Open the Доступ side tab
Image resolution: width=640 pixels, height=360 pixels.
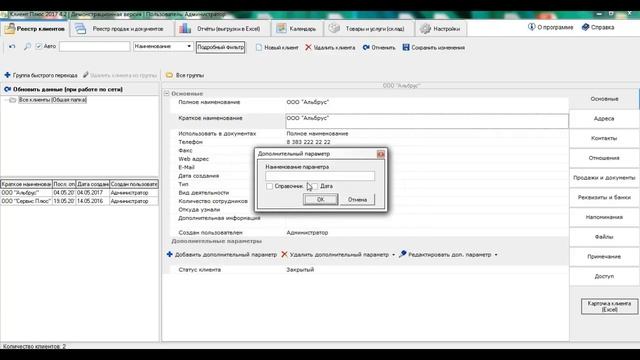click(604, 276)
